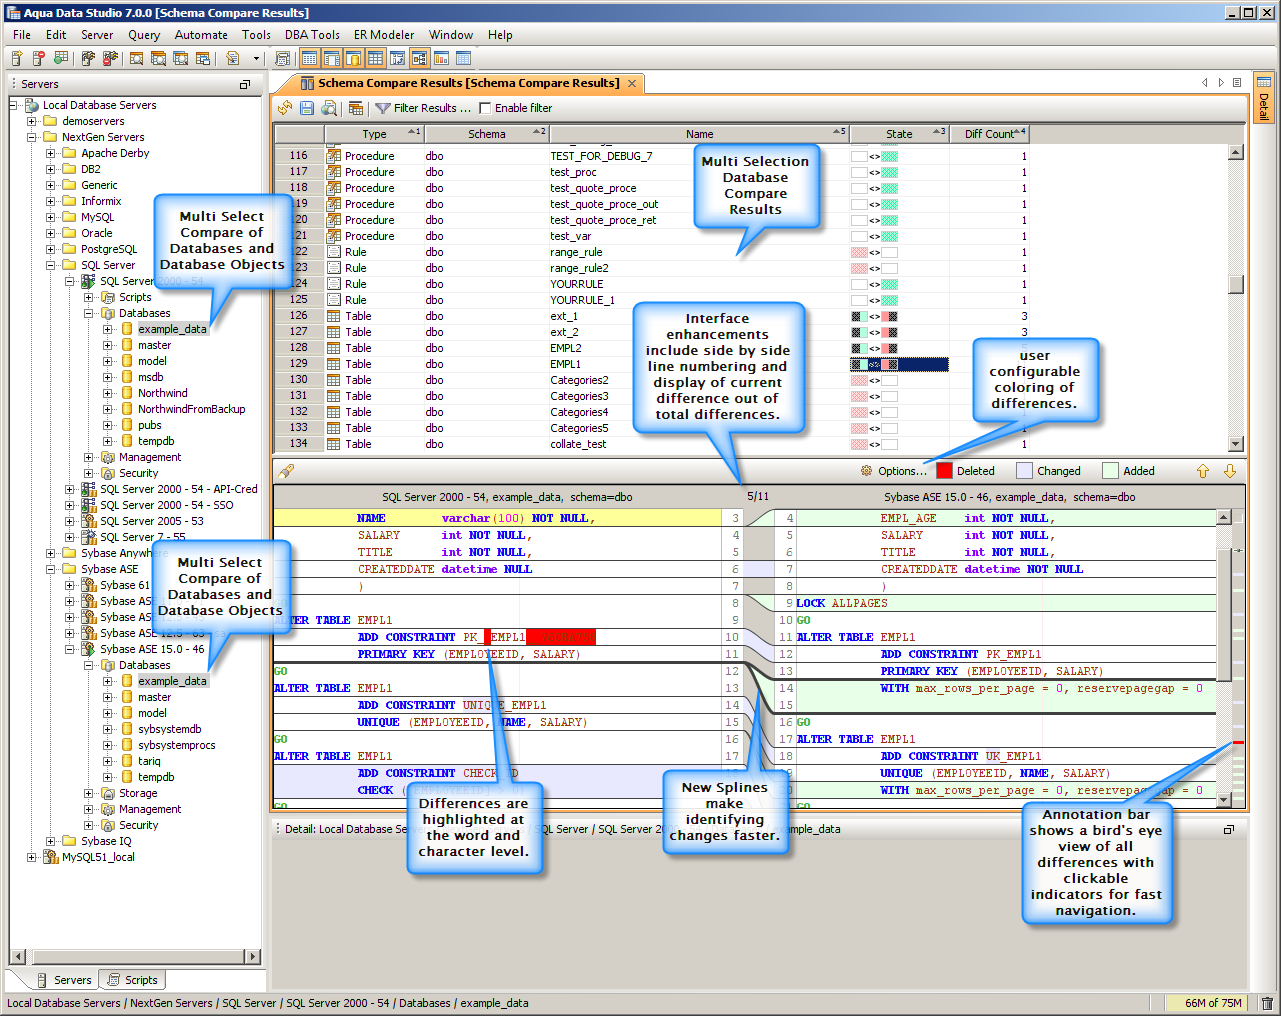Screen dimensions: 1281x1016
Task: Enable the filter checkbox
Action: (486, 108)
